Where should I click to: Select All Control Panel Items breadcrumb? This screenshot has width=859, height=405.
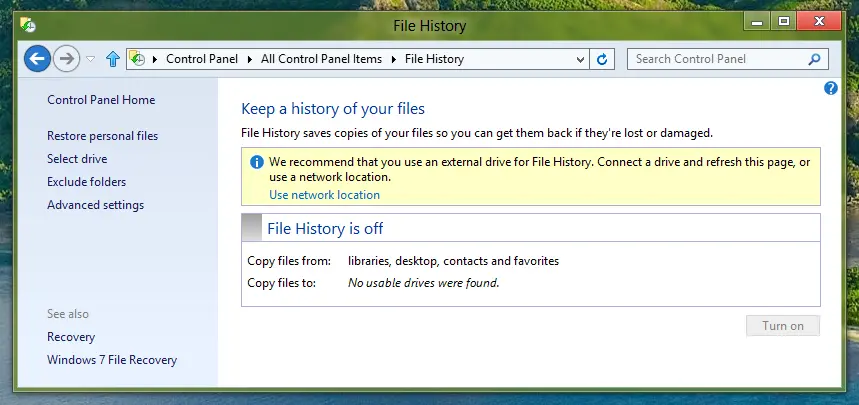click(x=322, y=59)
